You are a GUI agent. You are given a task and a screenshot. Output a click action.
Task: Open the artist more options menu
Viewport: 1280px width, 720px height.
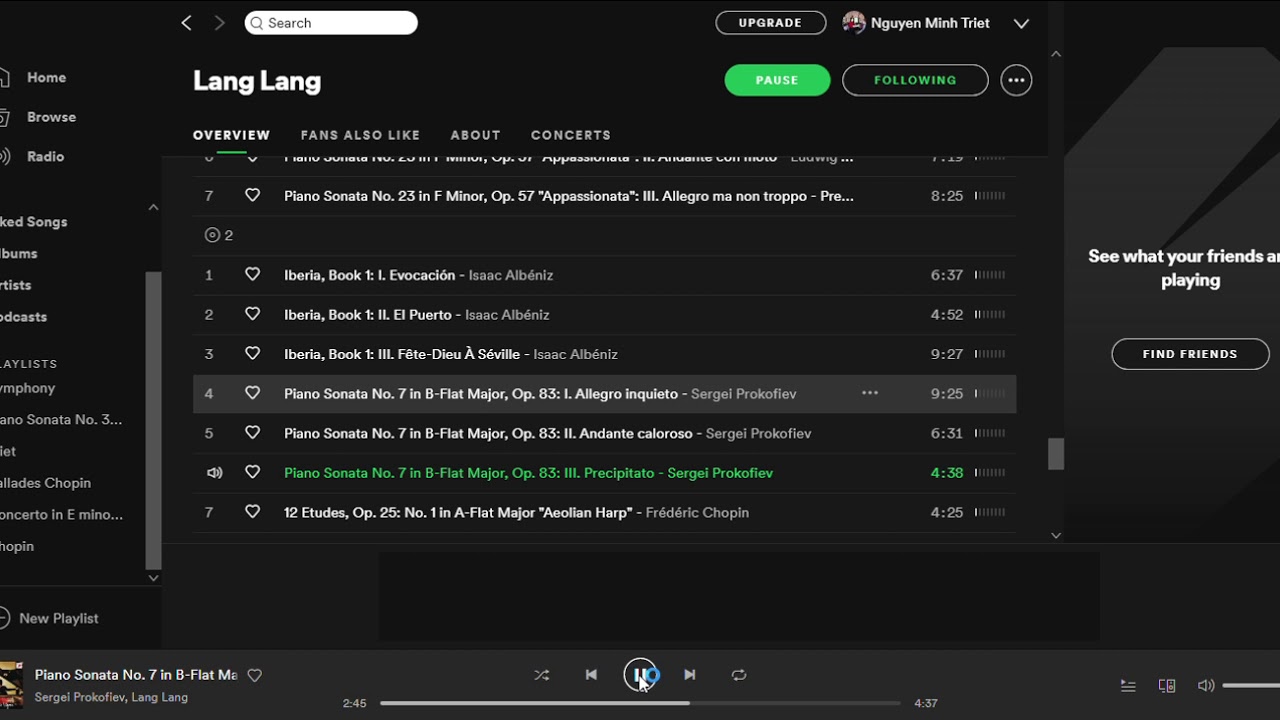point(1016,80)
